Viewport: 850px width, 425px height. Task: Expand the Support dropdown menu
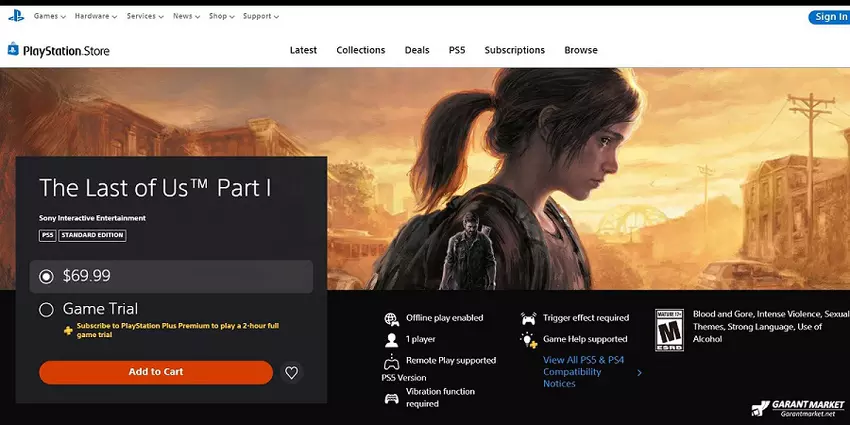(260, 17)
